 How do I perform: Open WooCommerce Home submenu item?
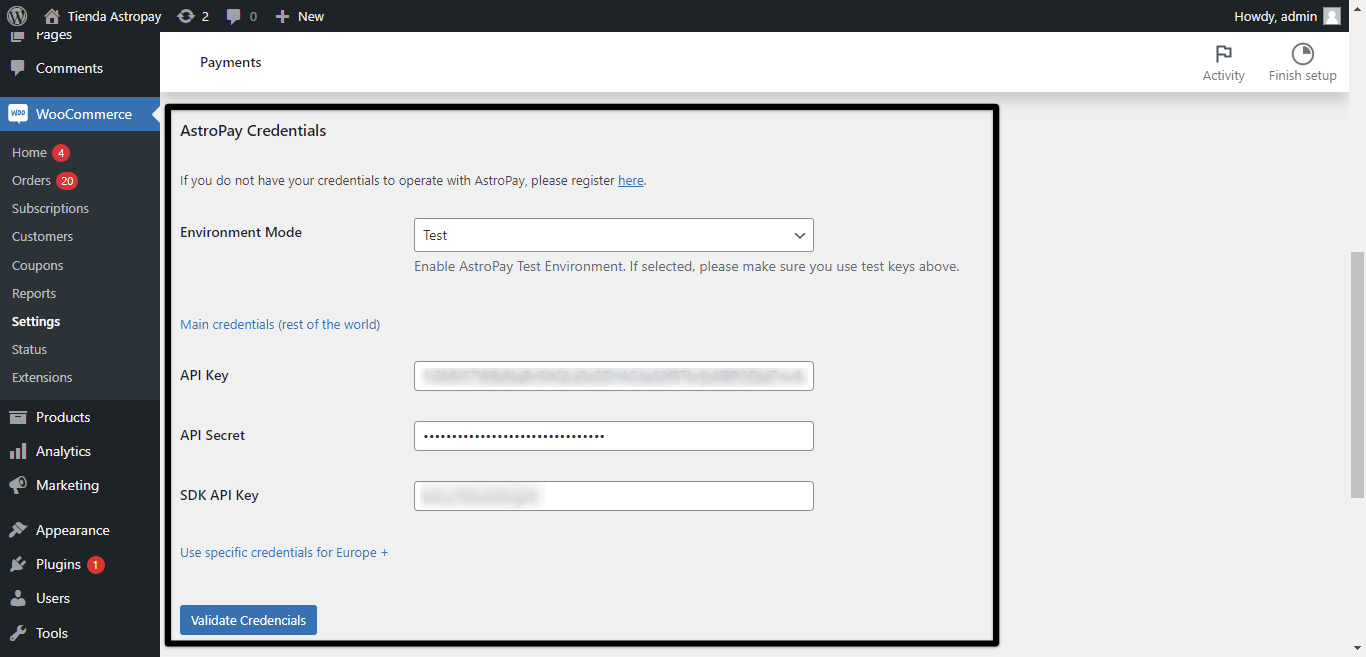(x=29, y=152)
